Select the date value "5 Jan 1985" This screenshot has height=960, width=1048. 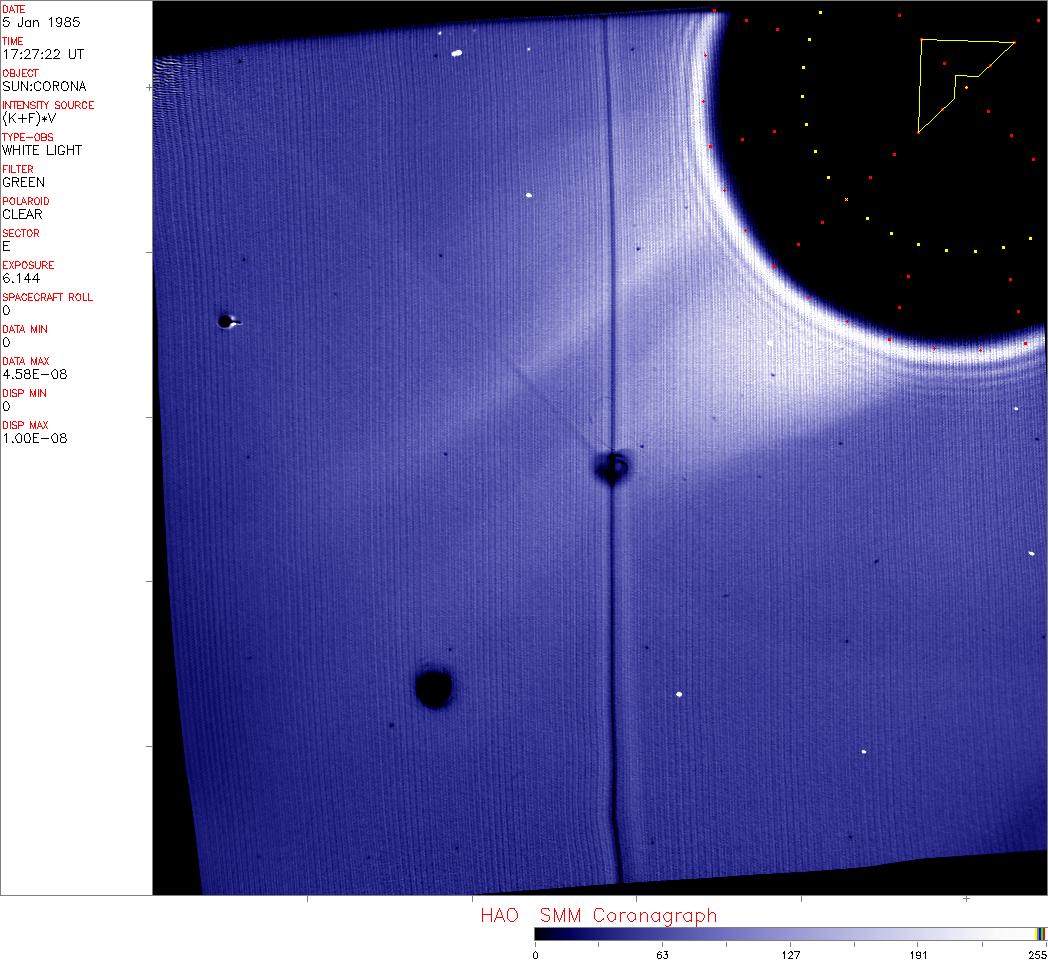(x=42, y=22)
